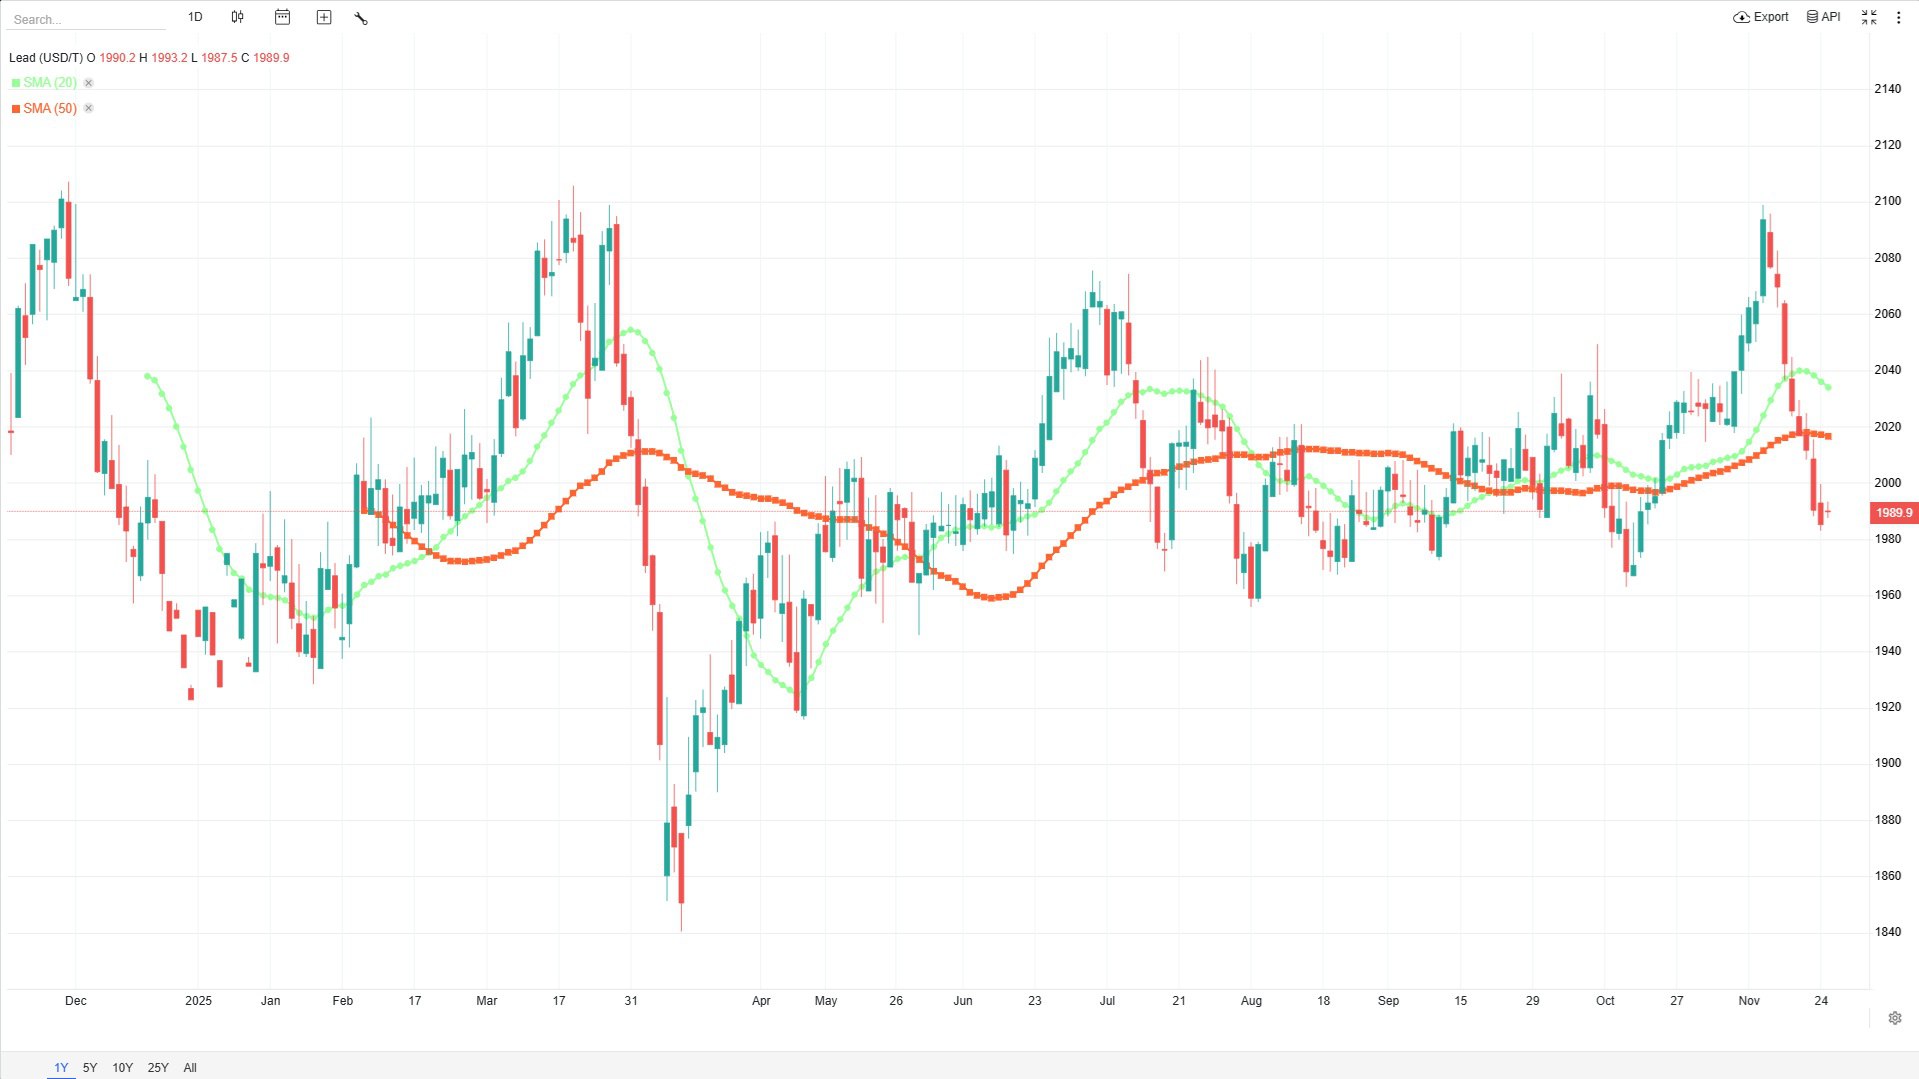The width and height of the screenshot is (1919, 1079).
Task: Open the wrench indicators tool
Action: 361,18
